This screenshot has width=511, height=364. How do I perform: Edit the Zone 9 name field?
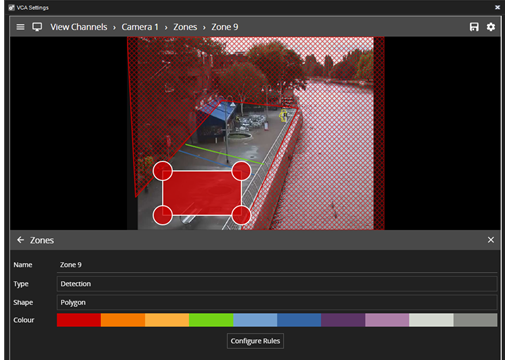(277, 265)
